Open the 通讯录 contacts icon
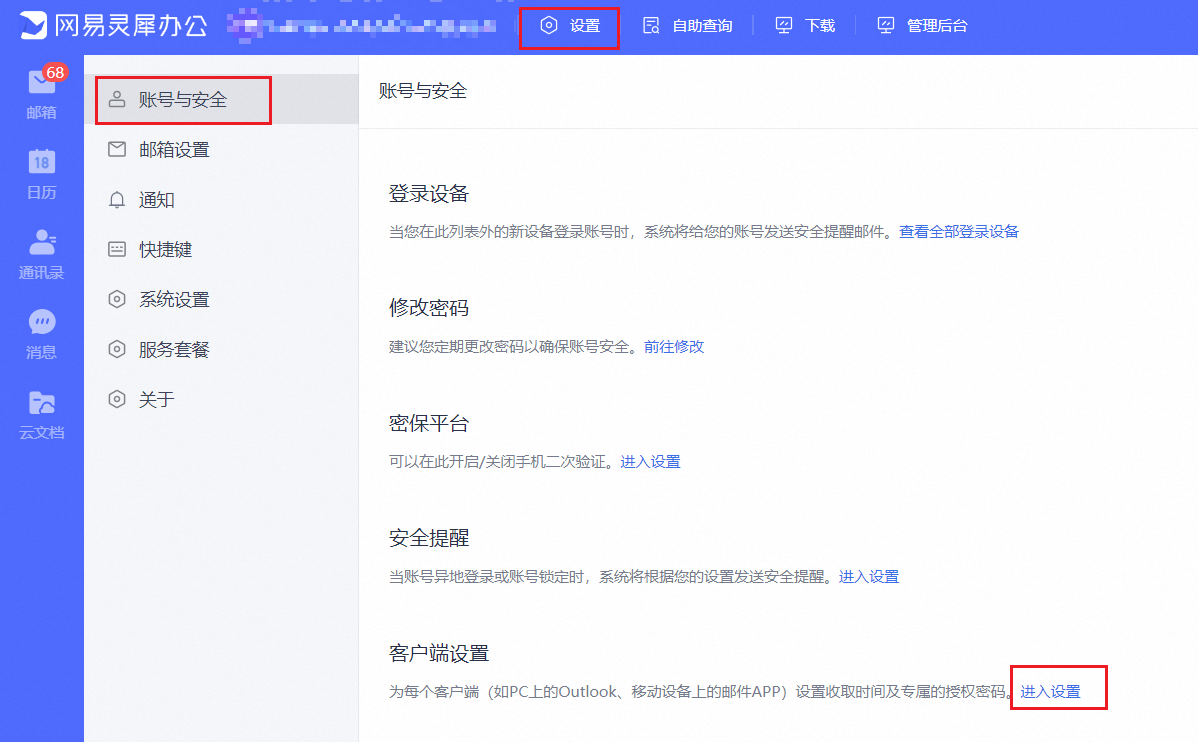The height and width of the screenshot is (742, 1198). click(x=42, y=242)
